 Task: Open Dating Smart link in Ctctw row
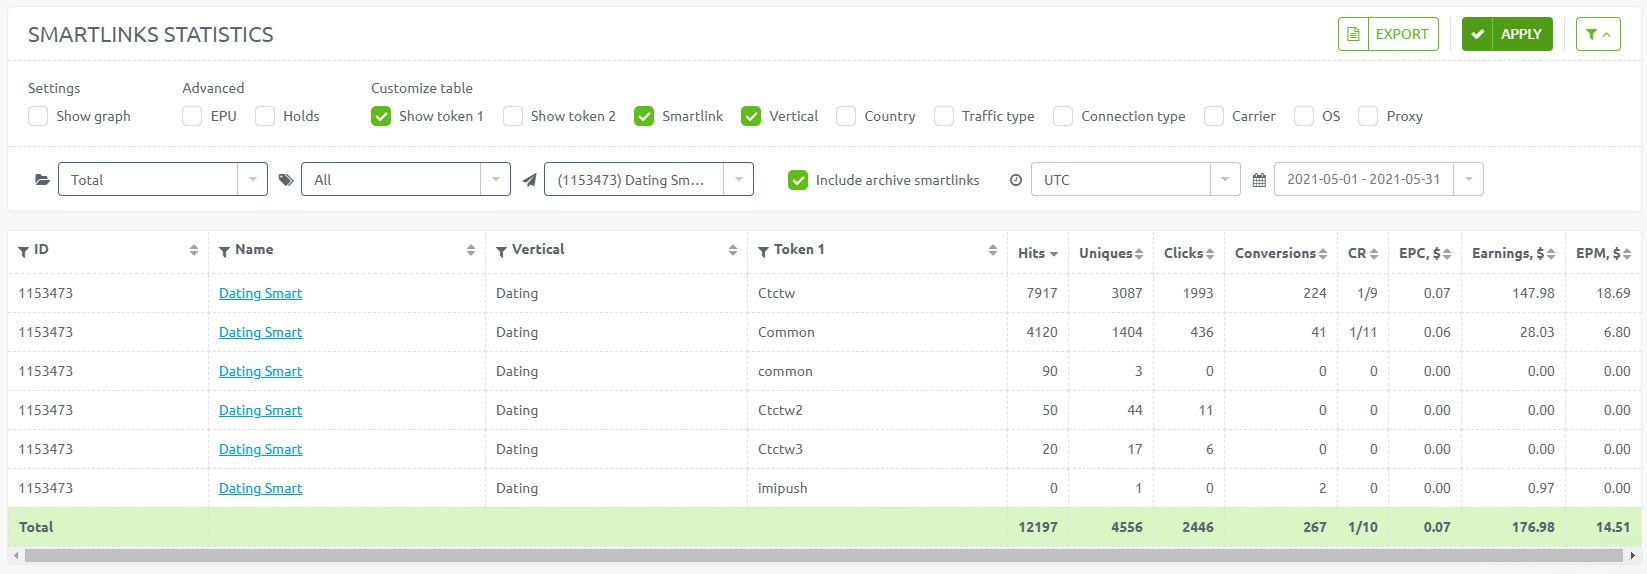click(260, 293)
